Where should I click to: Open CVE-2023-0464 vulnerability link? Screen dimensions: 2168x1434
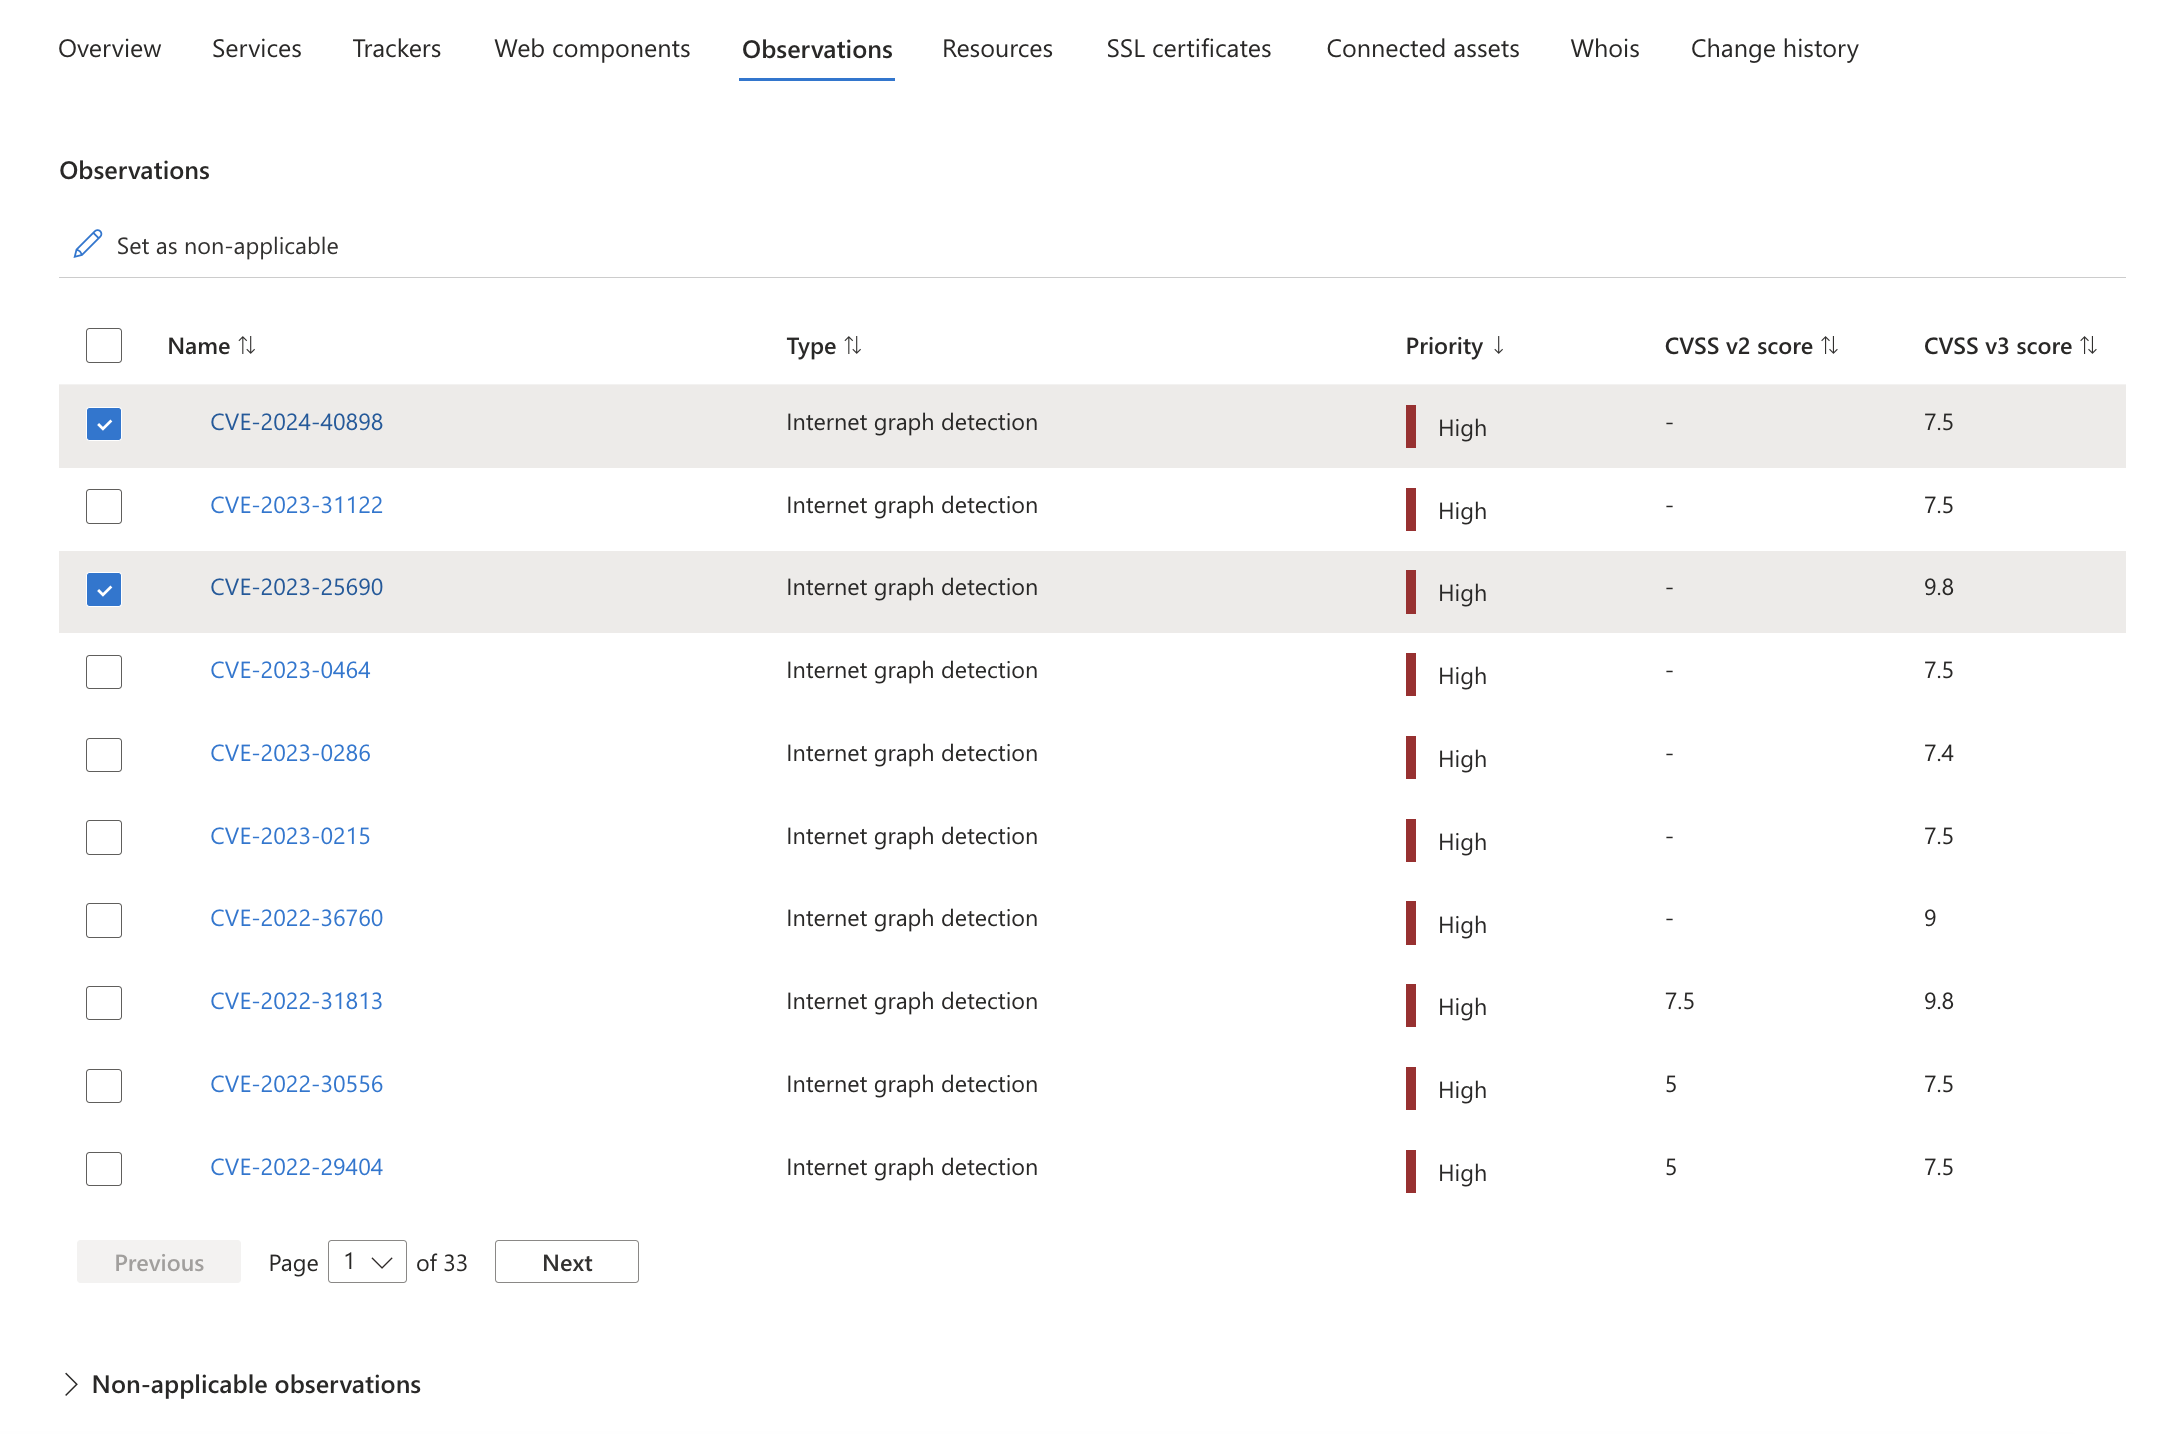click(x=290, y=669)
